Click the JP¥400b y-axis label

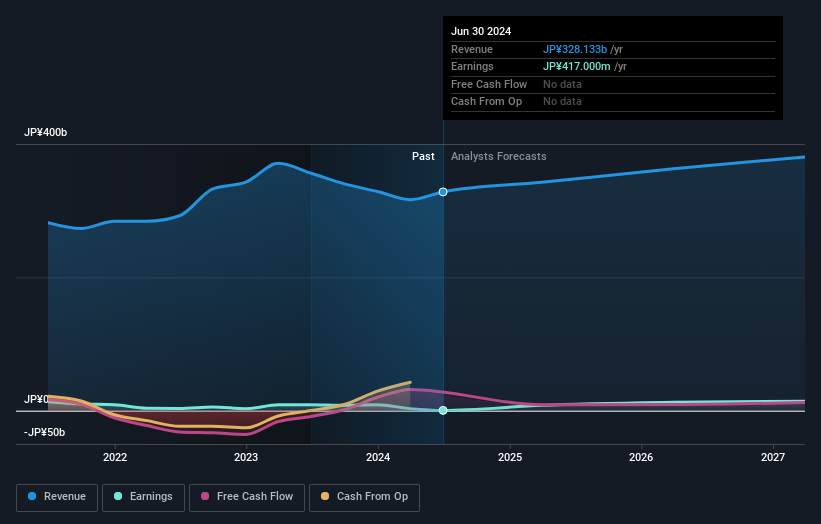tap(46, 132)
